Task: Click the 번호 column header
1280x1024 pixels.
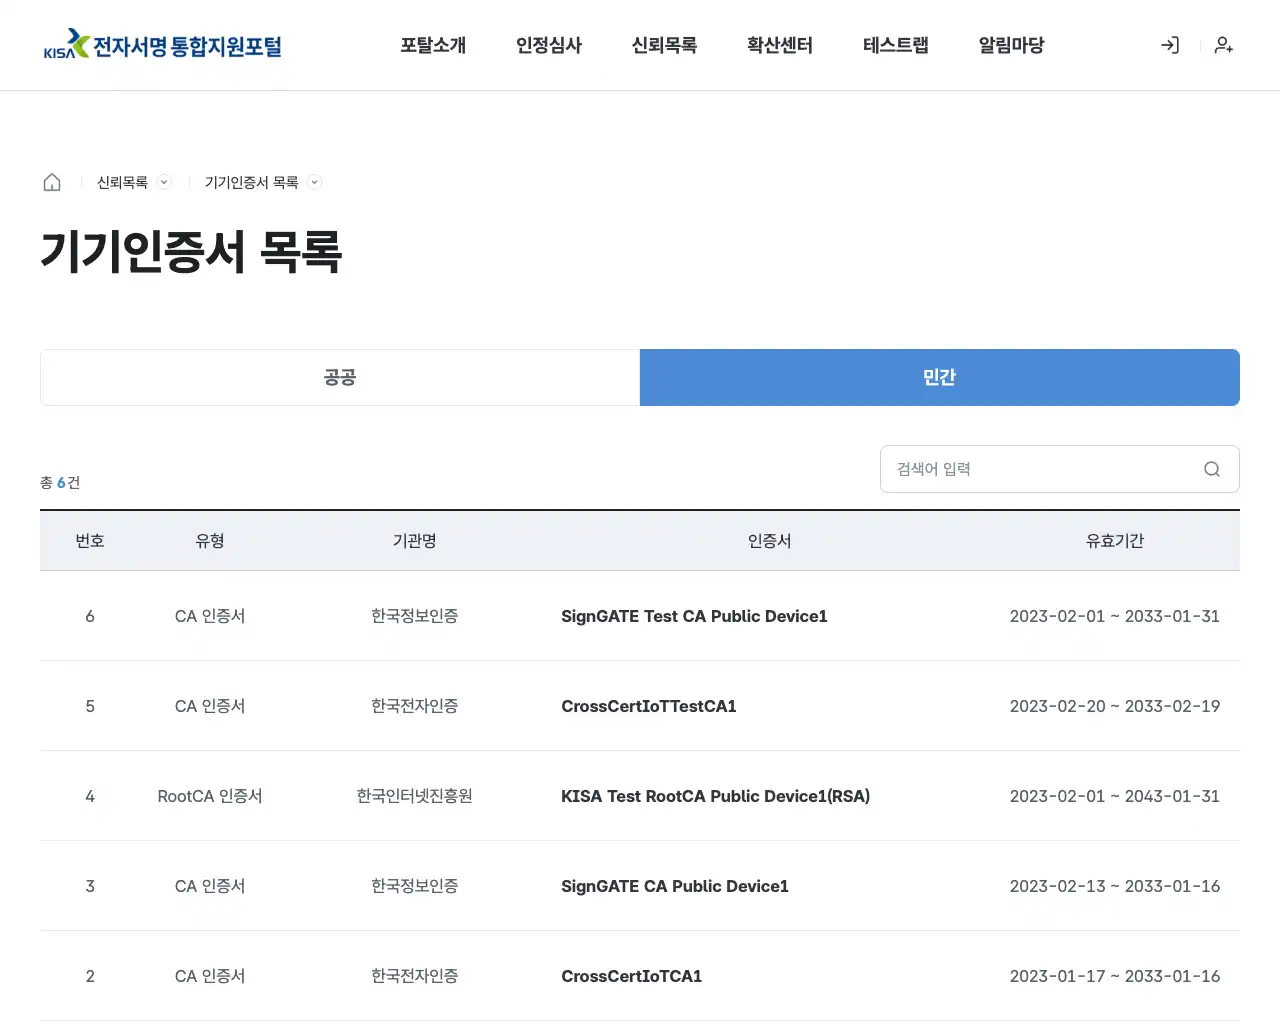Action: 90,541
